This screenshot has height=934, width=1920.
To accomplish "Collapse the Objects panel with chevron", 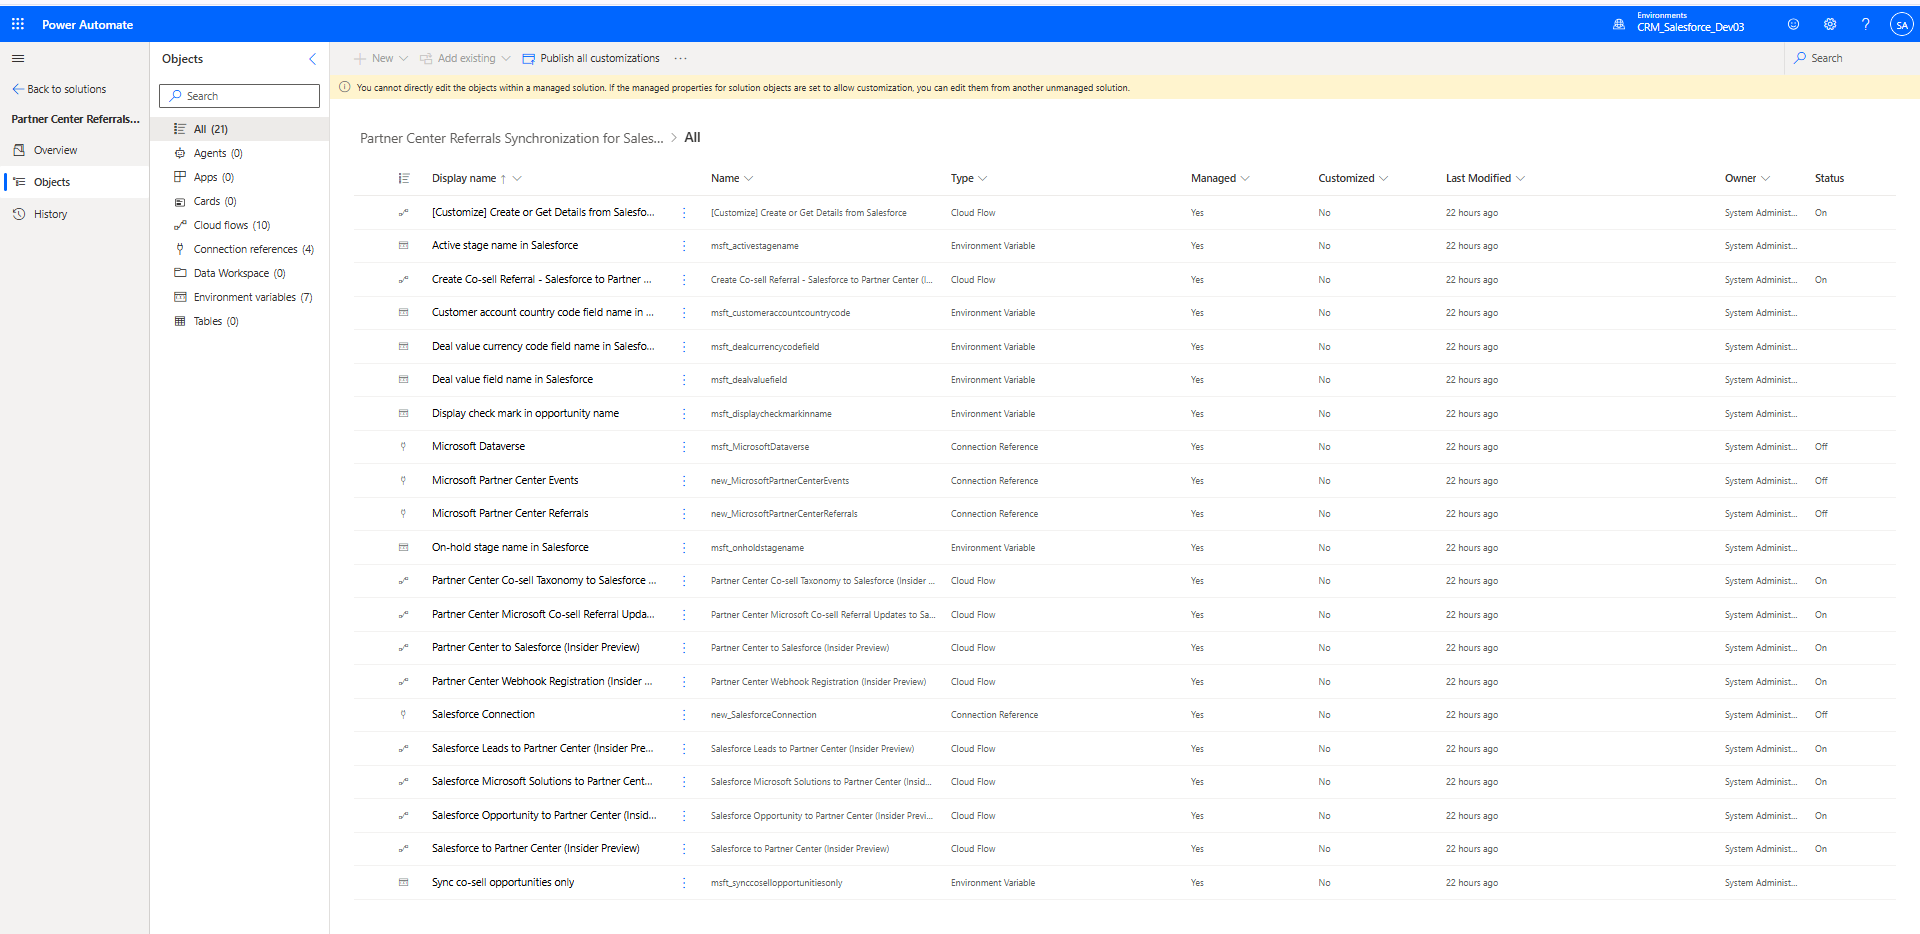I will point(312,59).
